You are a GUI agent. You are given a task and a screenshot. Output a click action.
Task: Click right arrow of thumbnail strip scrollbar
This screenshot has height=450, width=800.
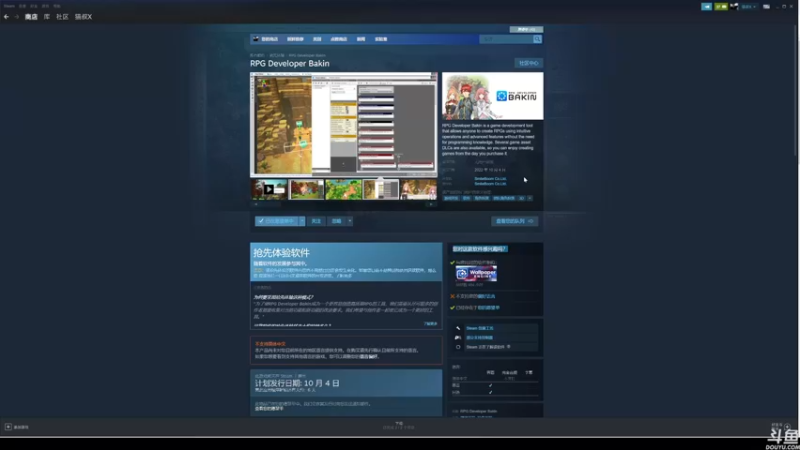pos(432,204)
